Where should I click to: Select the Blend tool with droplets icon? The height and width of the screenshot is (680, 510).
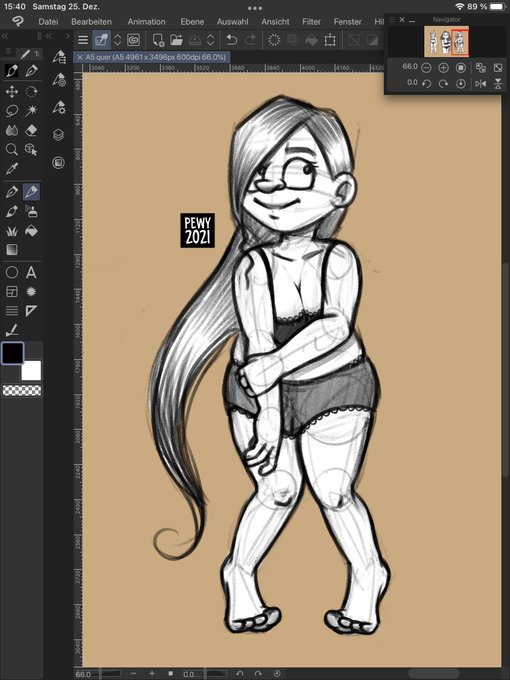(x=12, y=130)
